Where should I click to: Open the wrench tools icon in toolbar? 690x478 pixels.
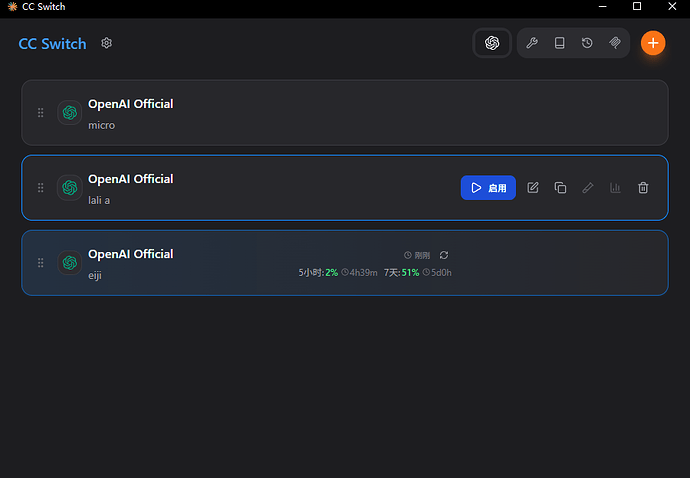(532, 43)
